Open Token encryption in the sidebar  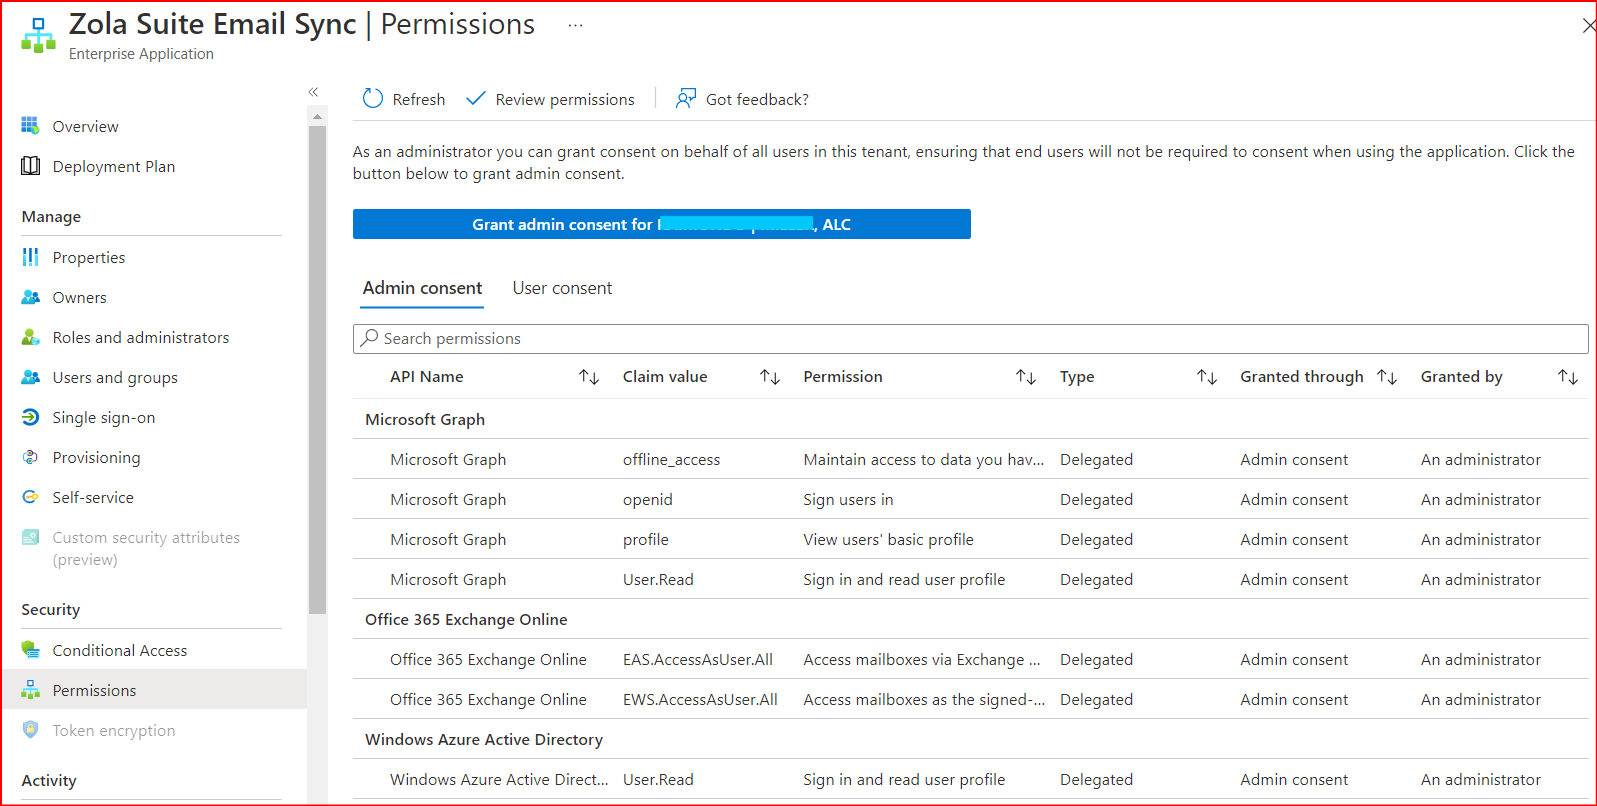(x=114, y=730)
